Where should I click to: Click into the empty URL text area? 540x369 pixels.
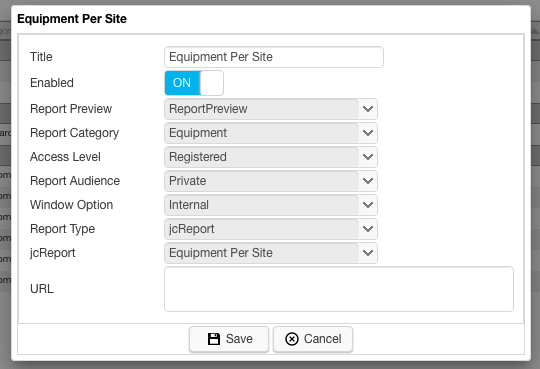(339, 289)
